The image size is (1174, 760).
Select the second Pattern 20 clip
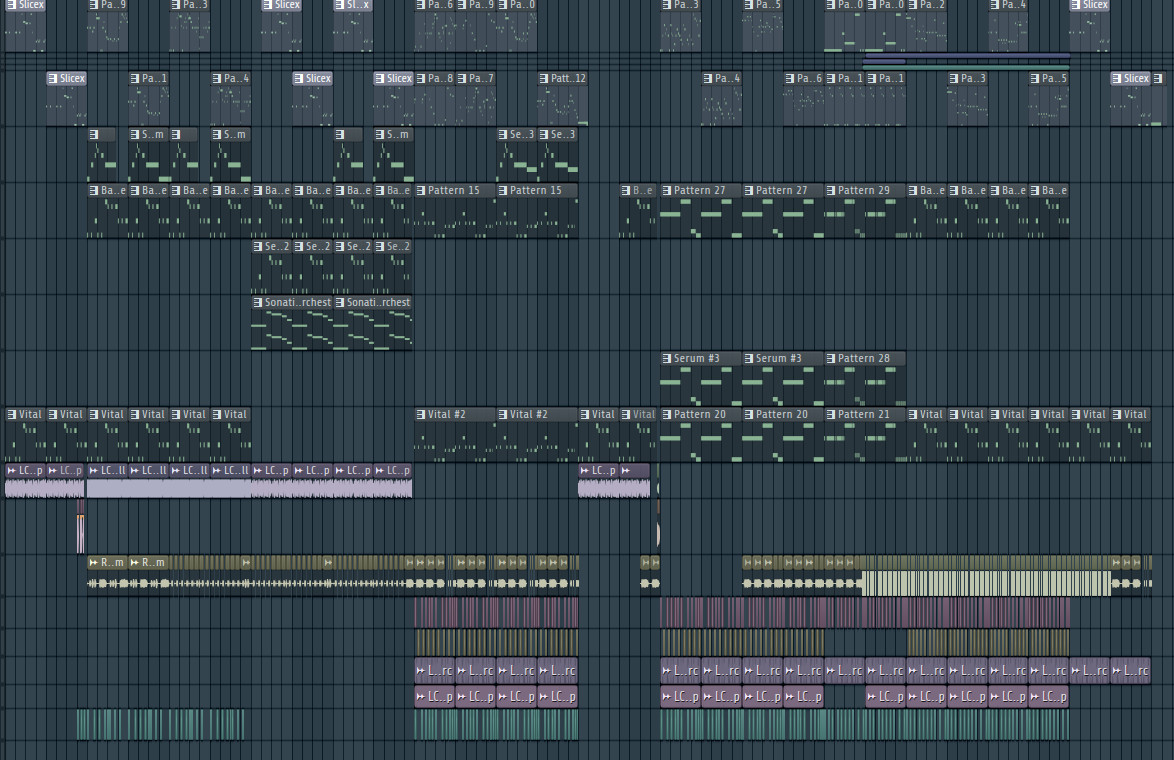click(783, 434)
